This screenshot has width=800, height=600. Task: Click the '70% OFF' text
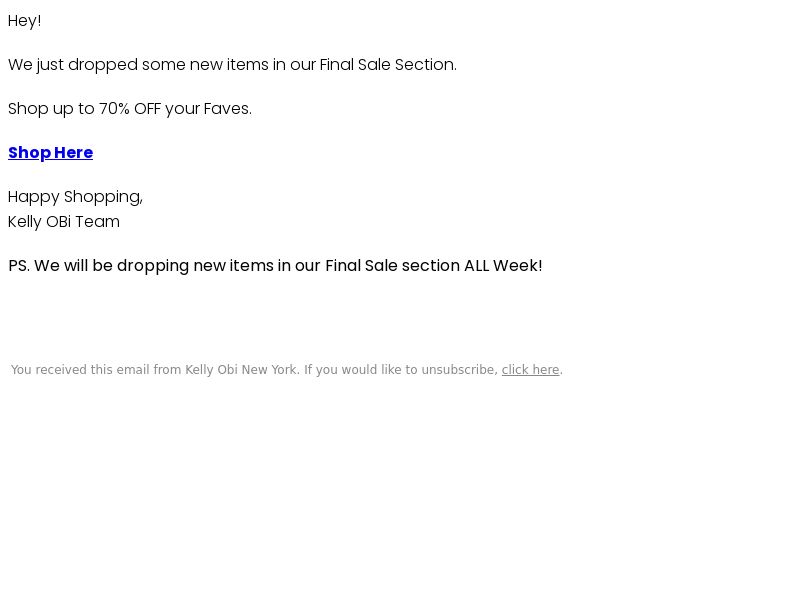click(x=130, y=109)
